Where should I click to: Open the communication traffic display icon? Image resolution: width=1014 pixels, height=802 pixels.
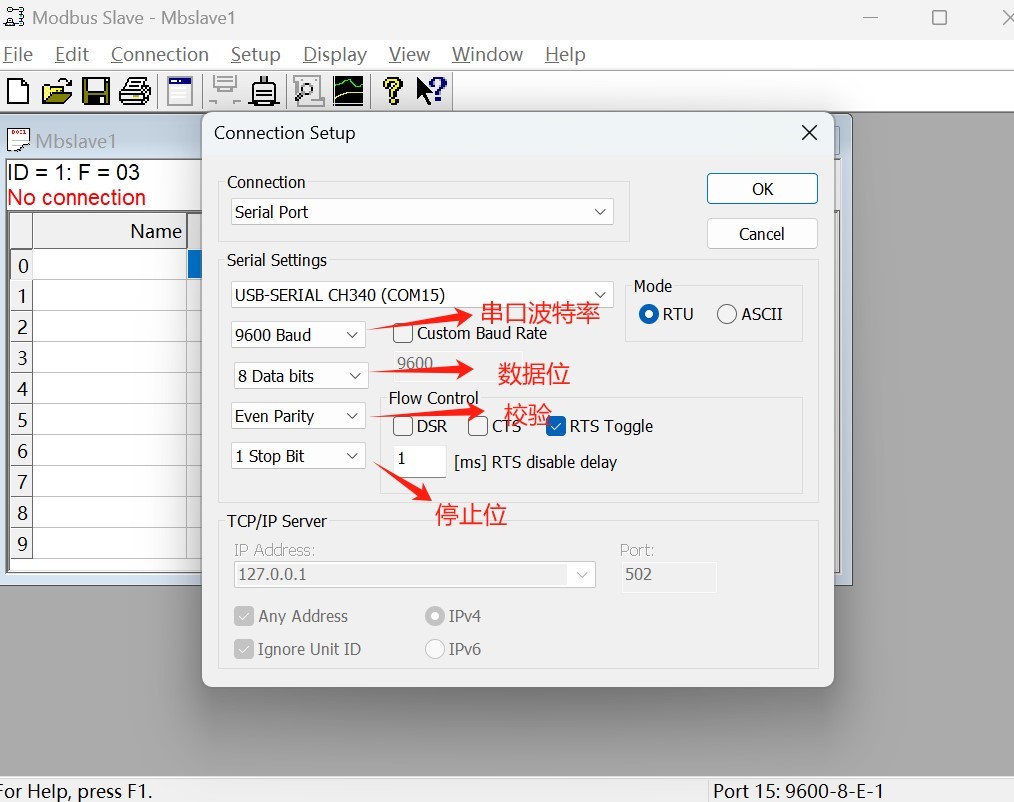308,91
